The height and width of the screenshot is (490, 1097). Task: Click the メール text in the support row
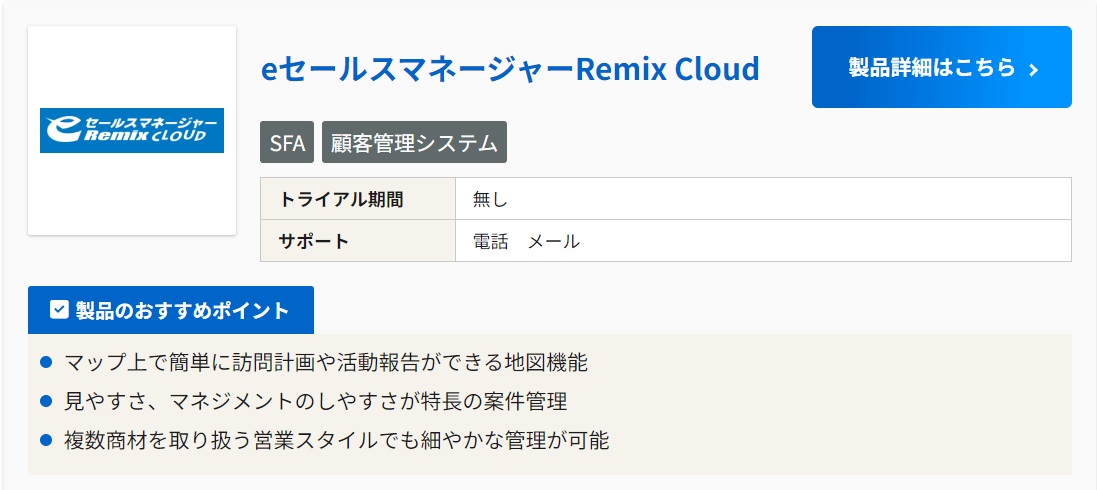tap(553, 242)
